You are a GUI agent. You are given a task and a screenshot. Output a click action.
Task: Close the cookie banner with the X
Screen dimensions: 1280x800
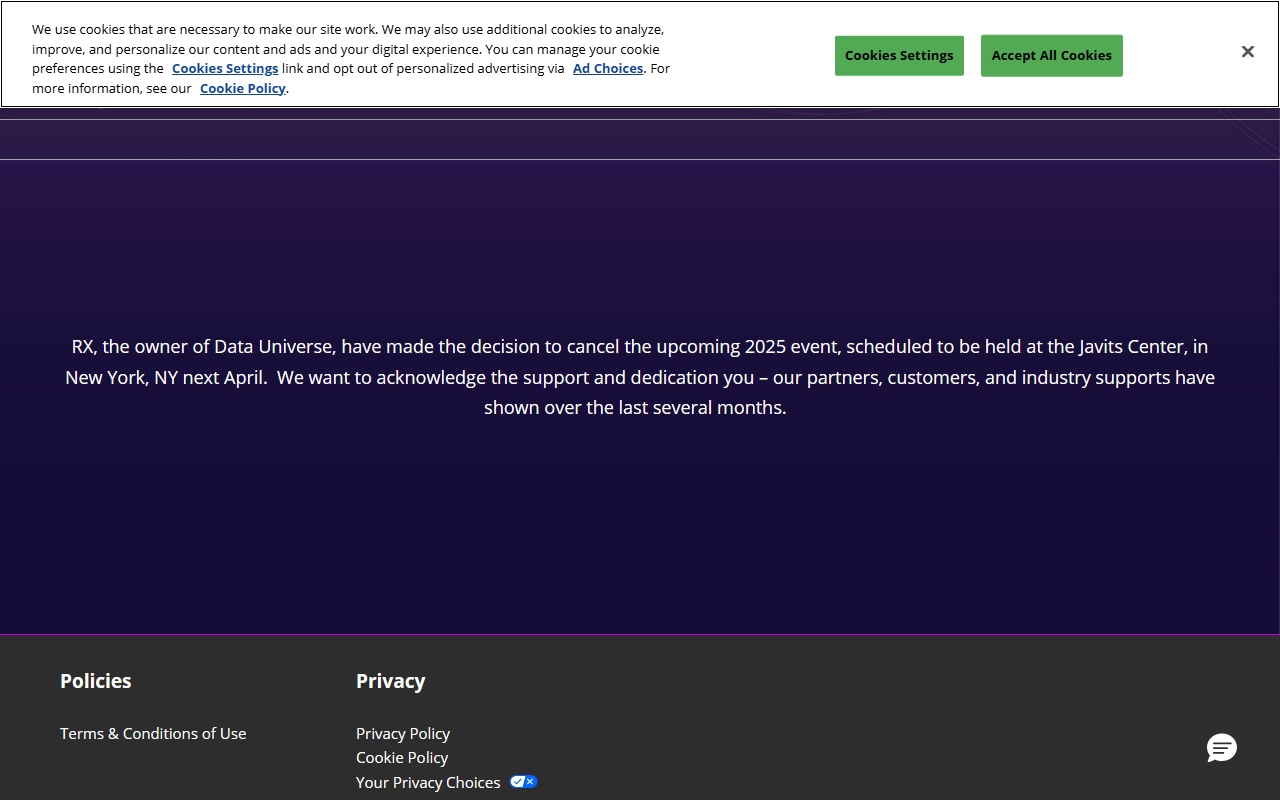point(1247,52)
